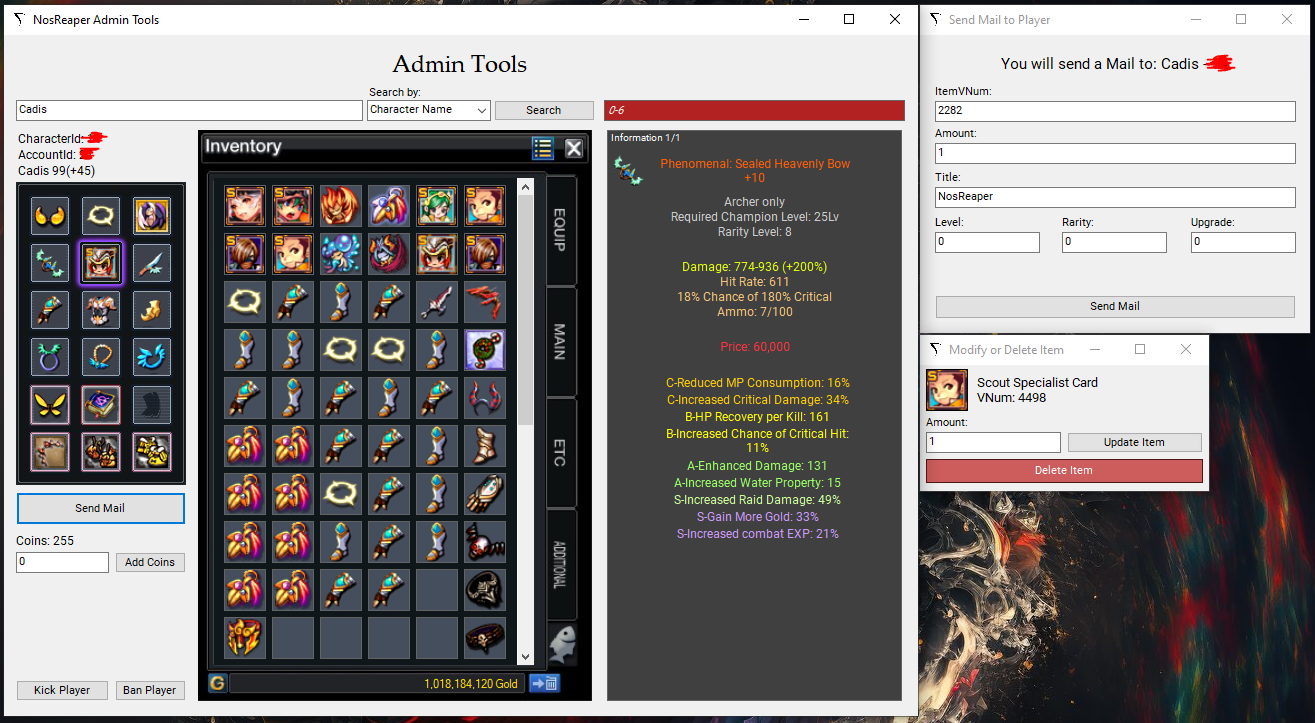
Task: Select the equipped blue flame bracelet slot
Action: click(x=152, y=357)
